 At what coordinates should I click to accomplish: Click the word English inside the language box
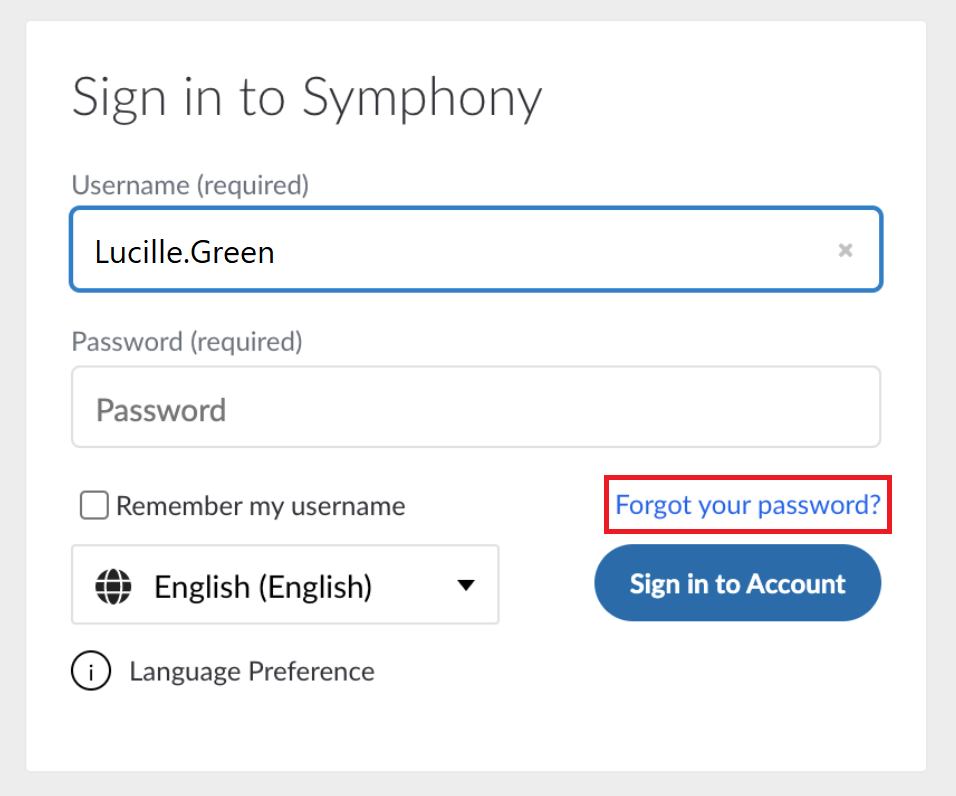coord(202,587)
